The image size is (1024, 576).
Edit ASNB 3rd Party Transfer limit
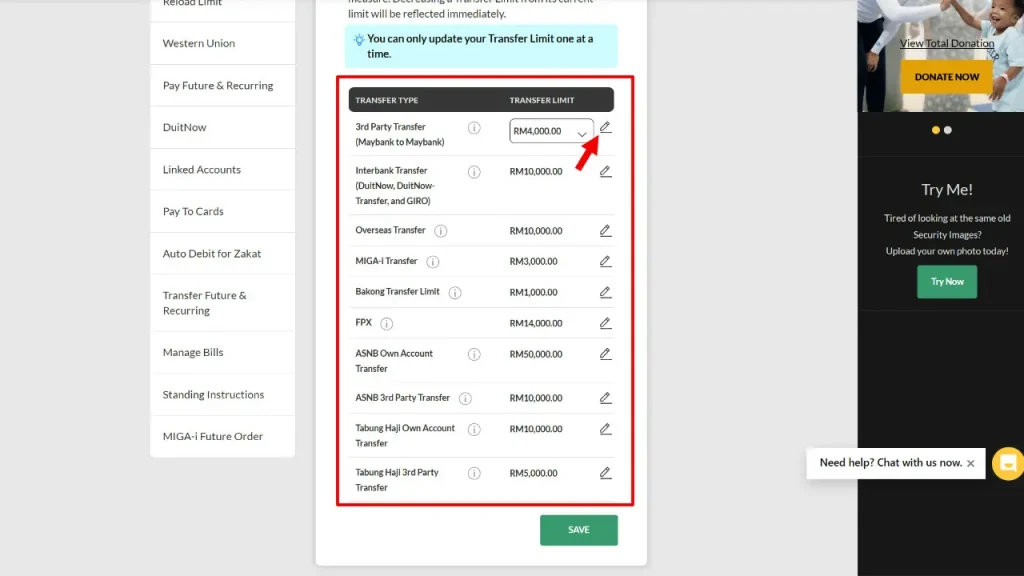click(x=605, y=398)
